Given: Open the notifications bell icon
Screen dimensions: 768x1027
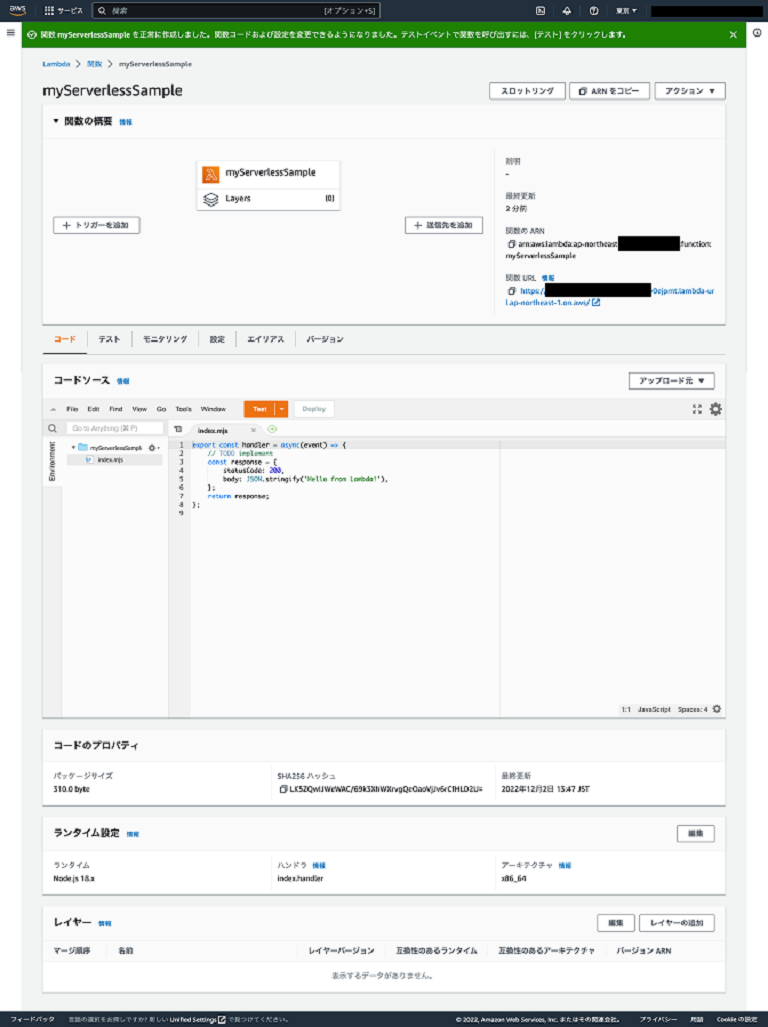Looking at the screenshot, I should tap(567, 10).
